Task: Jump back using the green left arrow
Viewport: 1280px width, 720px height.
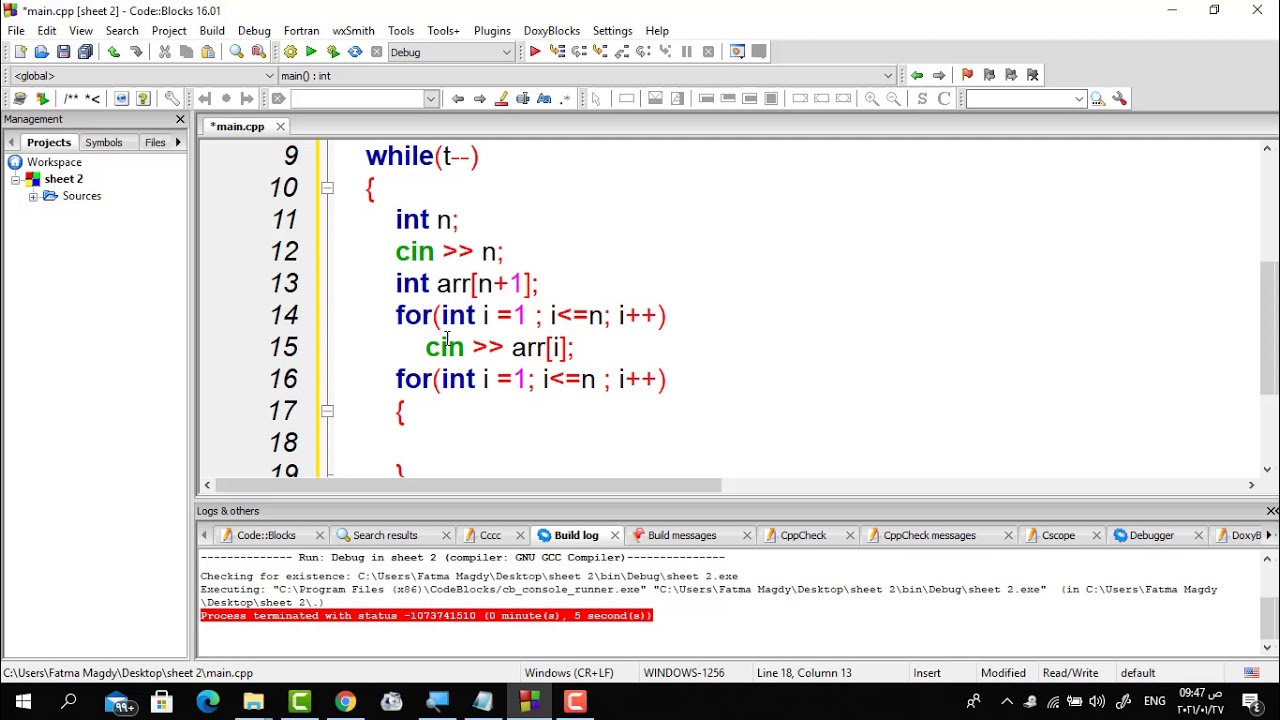Action: pyautogui.click(x=917, y=75)
